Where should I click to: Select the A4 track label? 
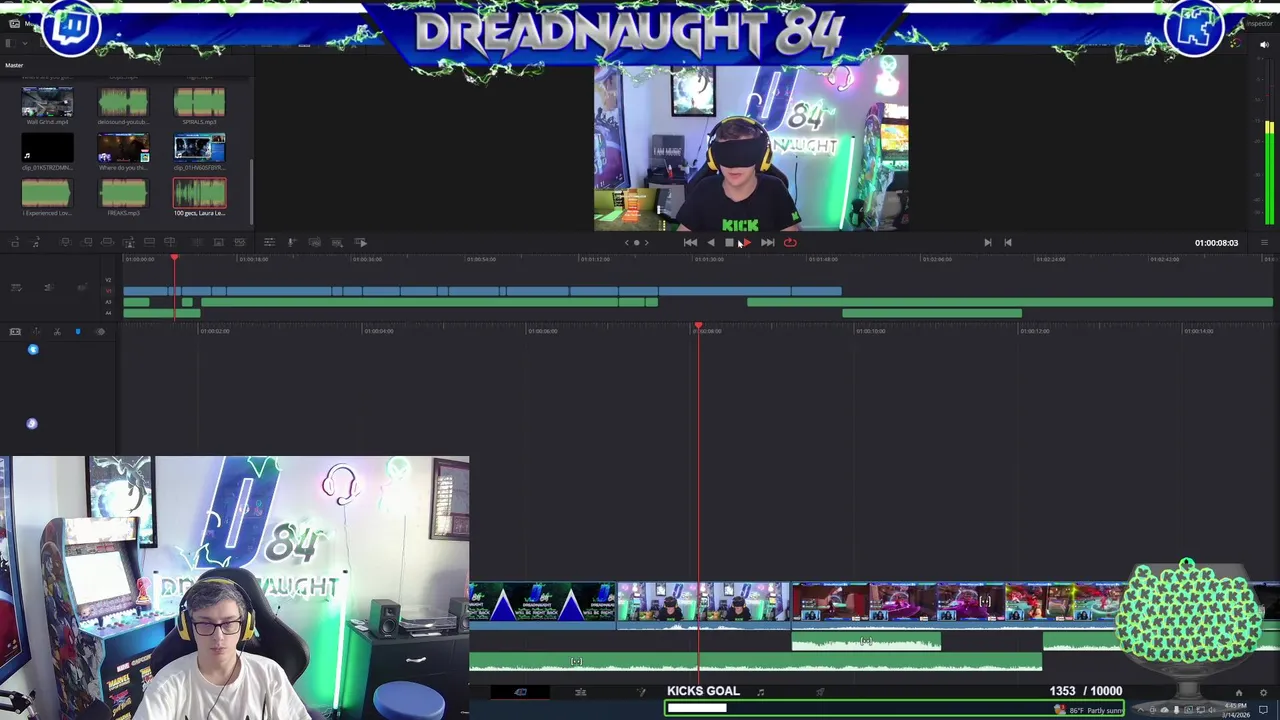pyautogui.click(x=108, y=313)
